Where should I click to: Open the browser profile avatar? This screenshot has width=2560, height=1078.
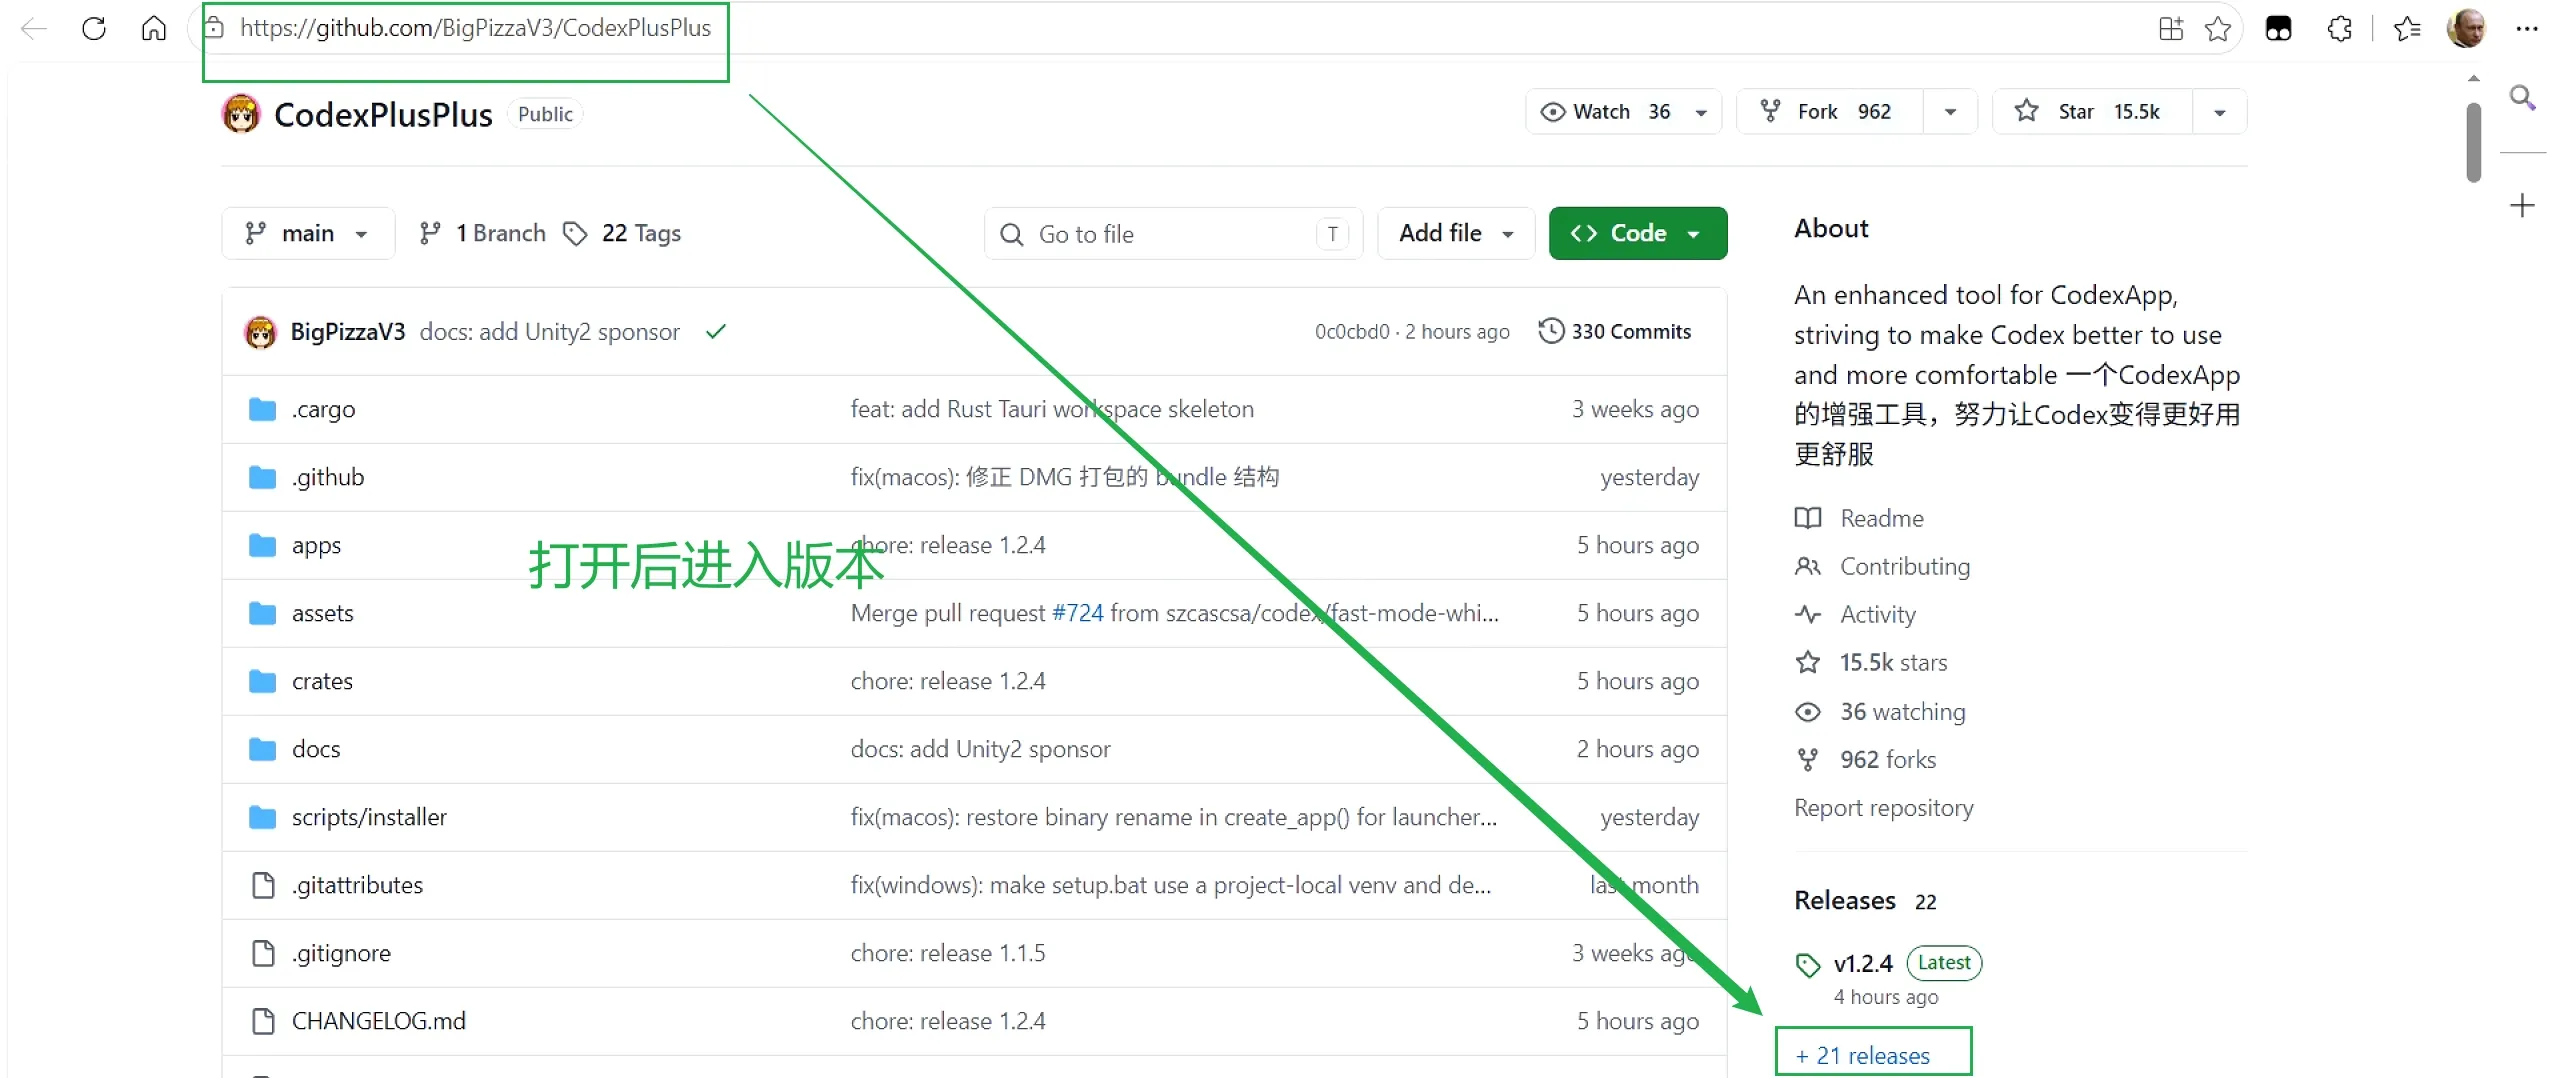click(x=2466, y=28)
